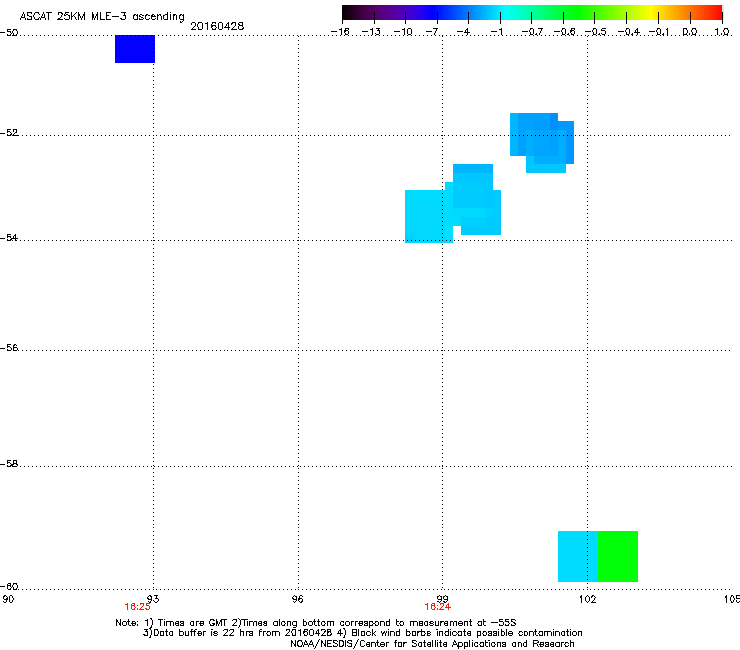The image size is (740, 650).
Task: Click the -0.1 value on the color scale
Action: click(660, 32)
